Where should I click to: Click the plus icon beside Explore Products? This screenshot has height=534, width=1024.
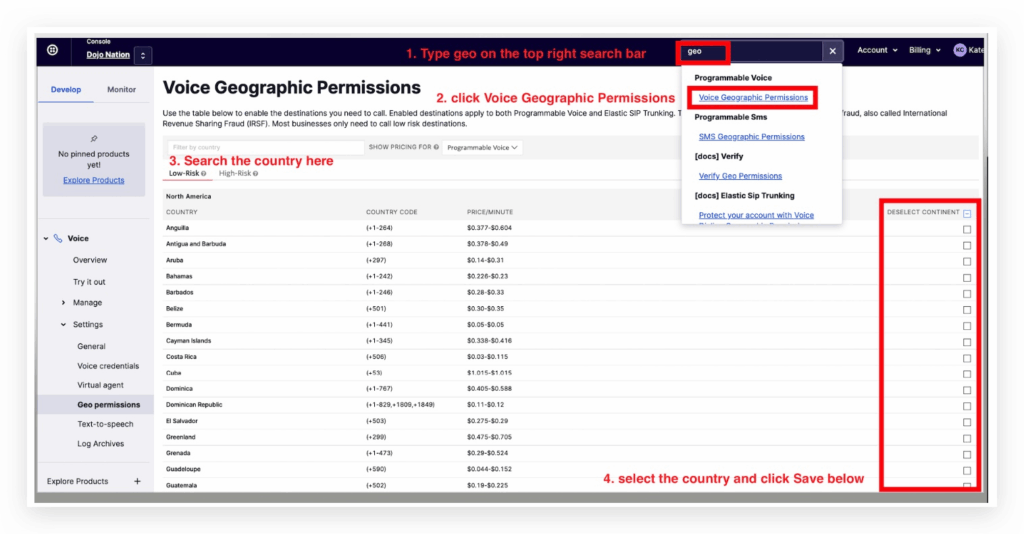[x=137, y=481]
